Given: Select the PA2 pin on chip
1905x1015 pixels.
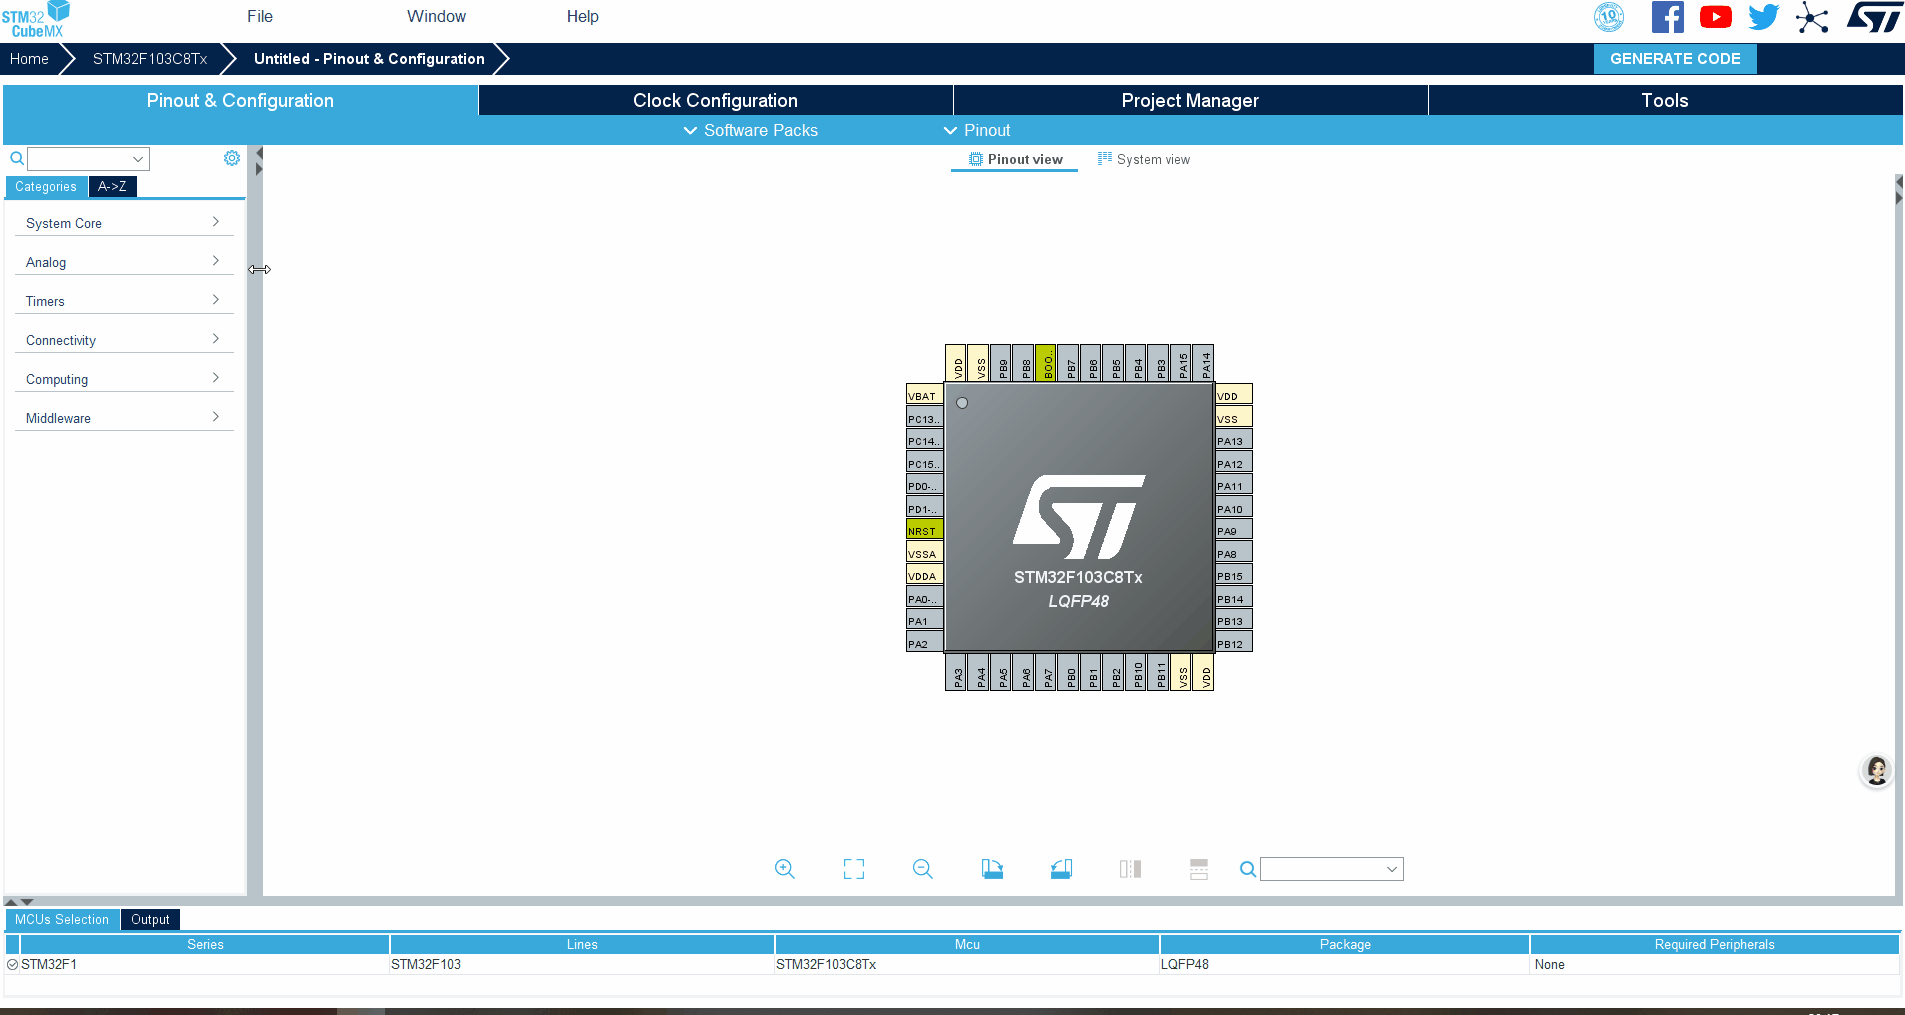Looking at the screenshot, I should (x=924, y=643).
